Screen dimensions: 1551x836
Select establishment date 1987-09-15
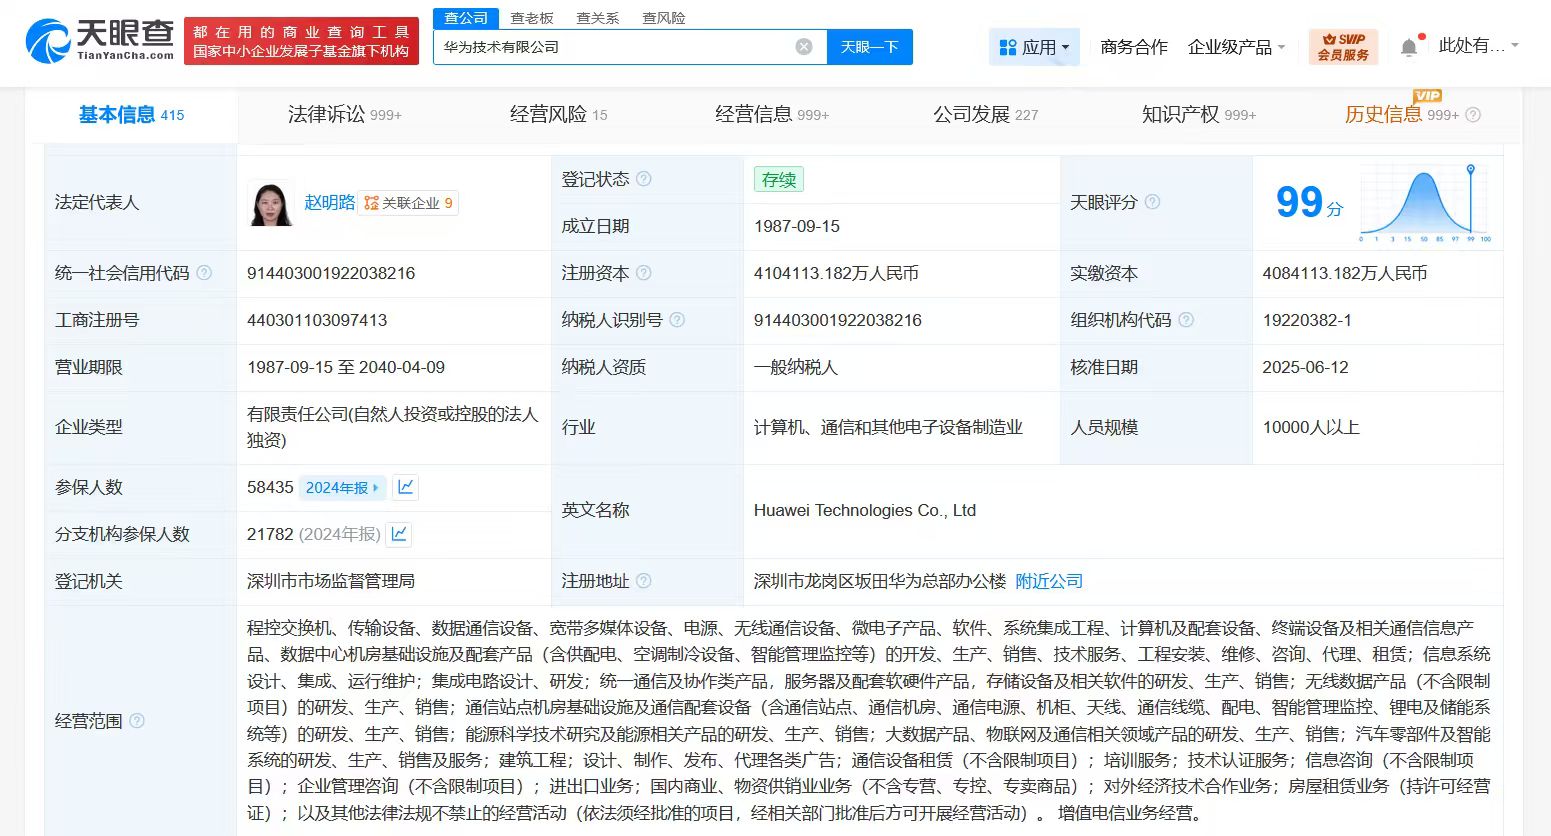click(x=797, y=226)
